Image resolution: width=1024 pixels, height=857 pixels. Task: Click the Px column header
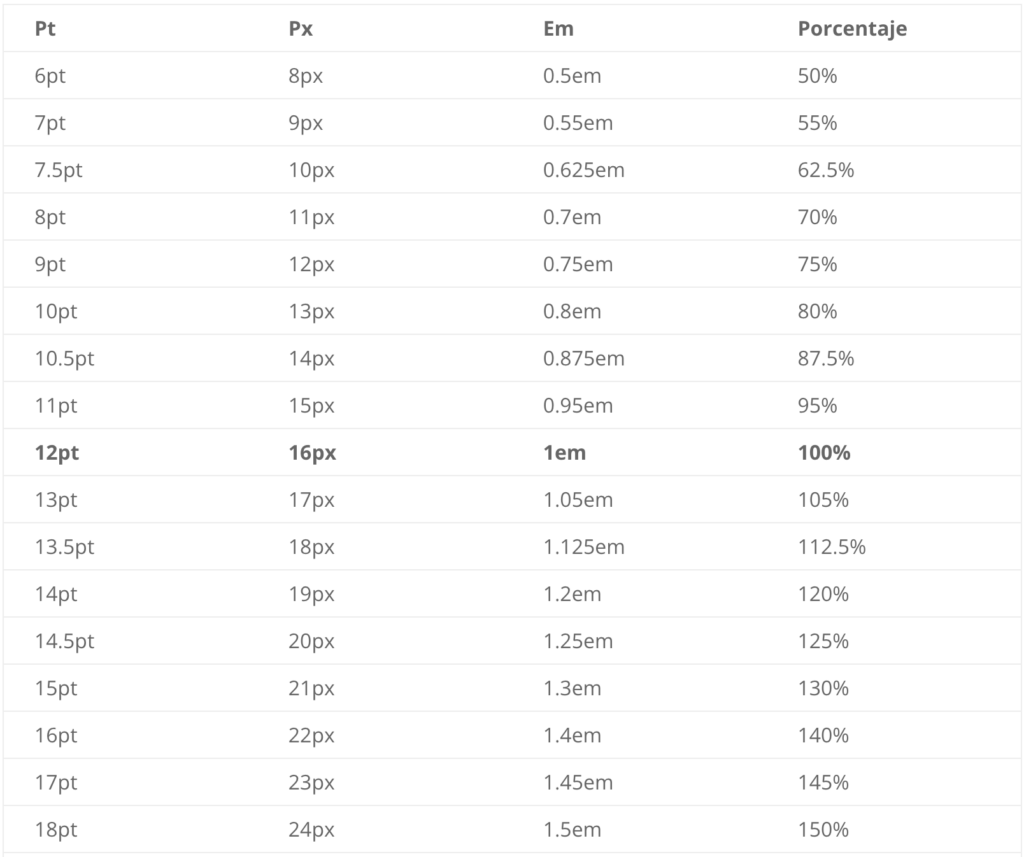[301, 29]
